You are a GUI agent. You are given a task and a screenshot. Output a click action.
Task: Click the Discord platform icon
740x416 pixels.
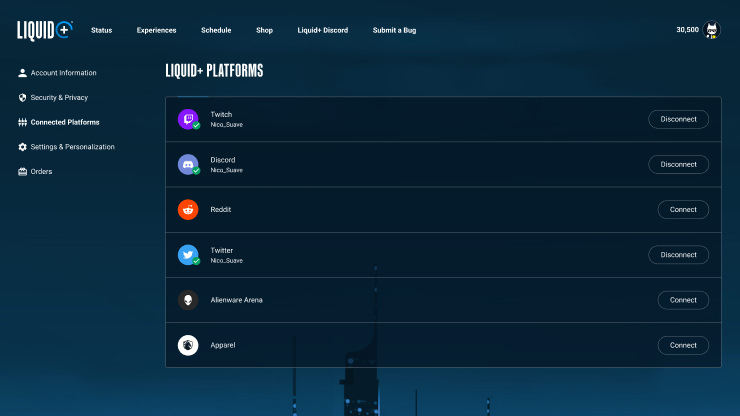pyautogui.click(x=188, y=164)
